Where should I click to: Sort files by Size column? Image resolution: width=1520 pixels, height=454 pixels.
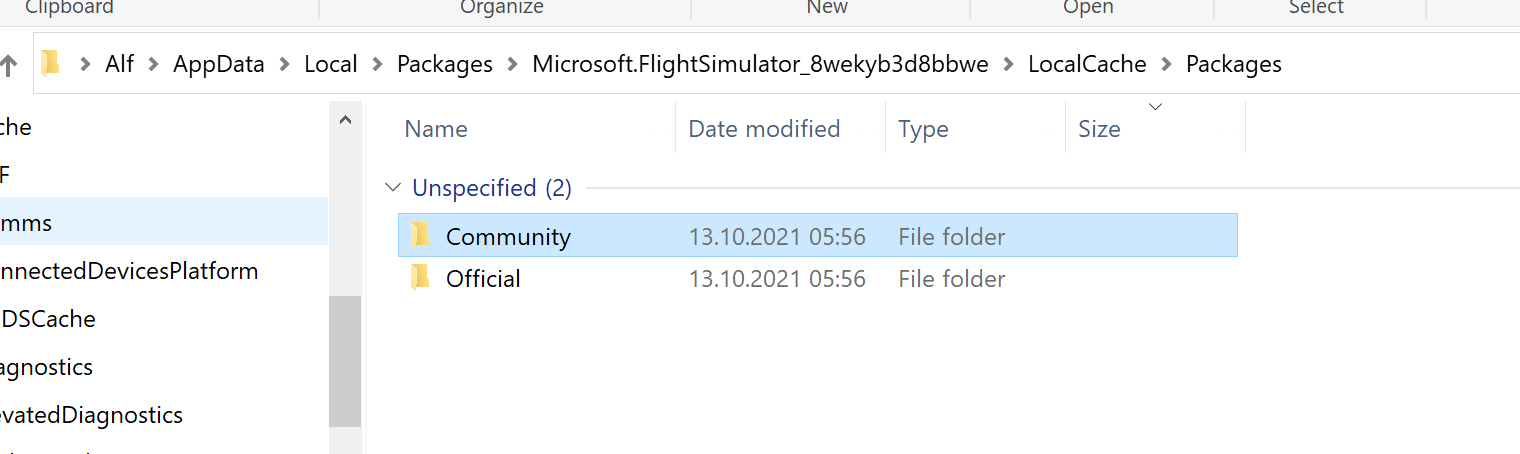(1099, 129)
